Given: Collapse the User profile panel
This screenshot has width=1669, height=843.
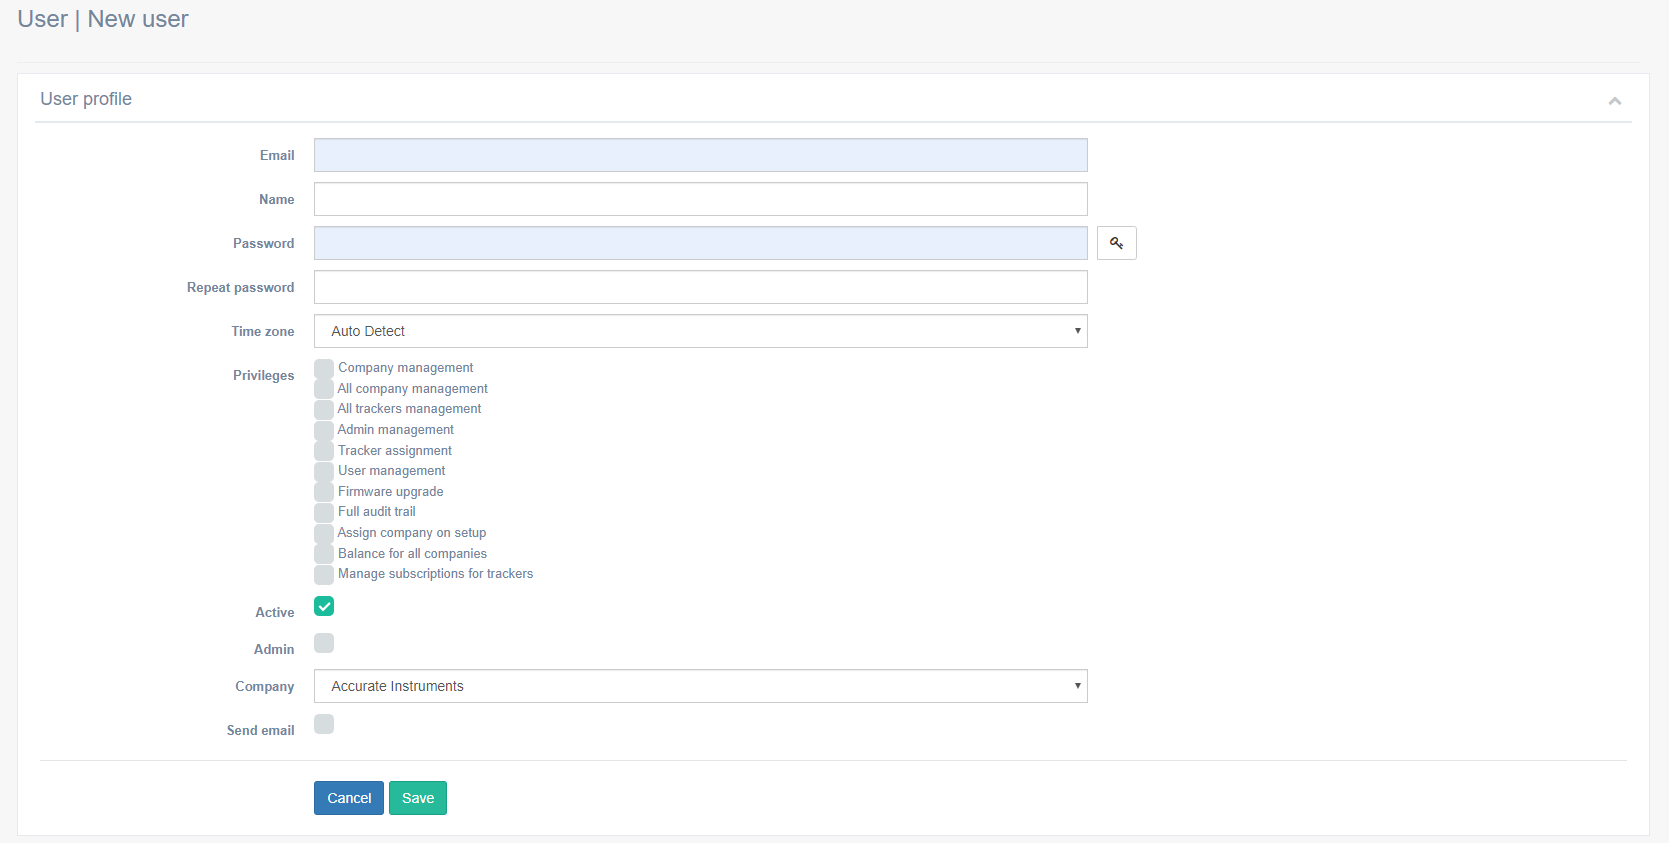Looking at the screenshot, I should point(1614,101).
